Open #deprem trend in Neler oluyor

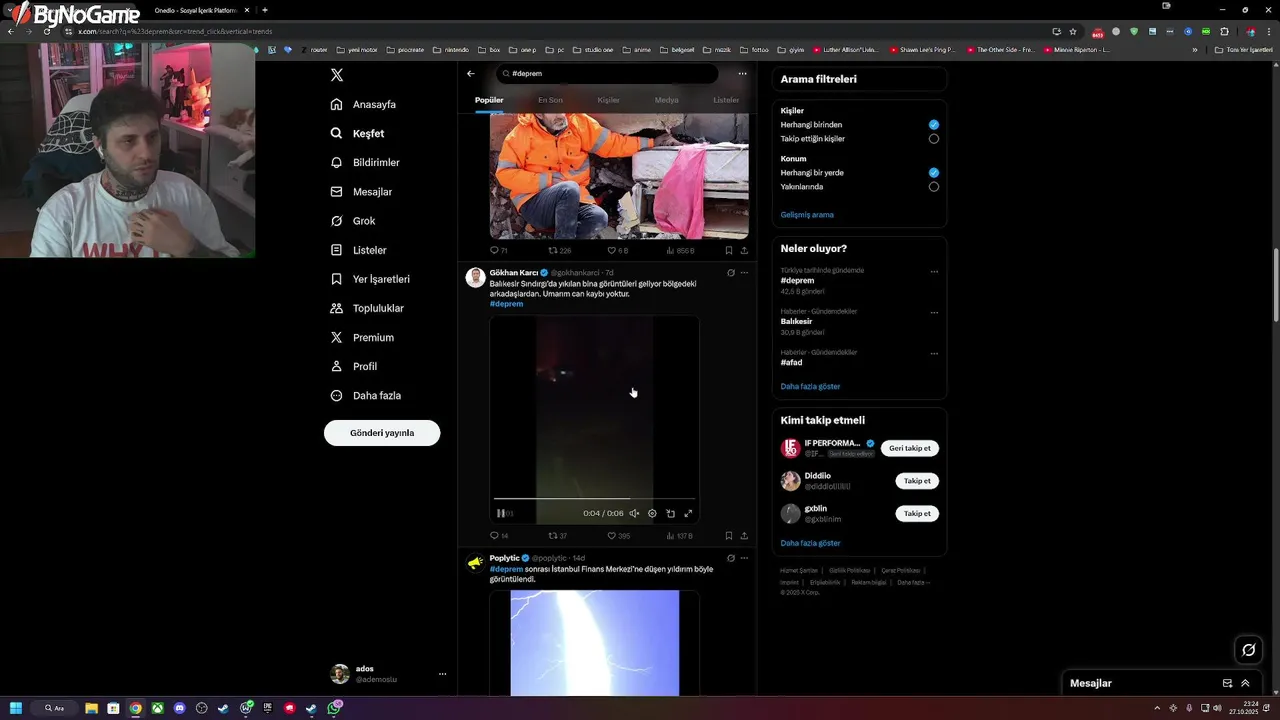tap(797, 281)
